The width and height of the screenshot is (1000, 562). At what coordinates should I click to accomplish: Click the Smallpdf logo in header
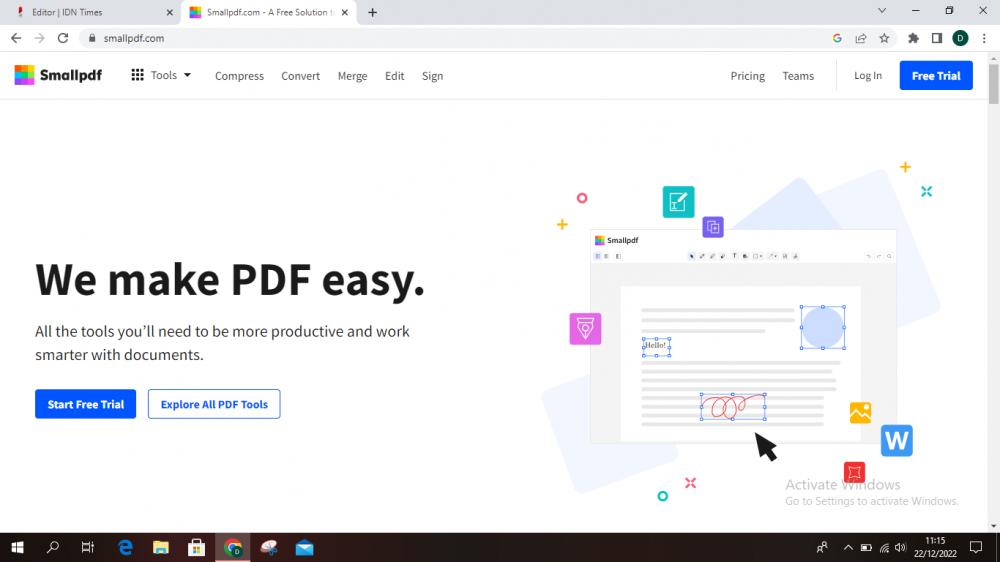(x=58, y=75)
